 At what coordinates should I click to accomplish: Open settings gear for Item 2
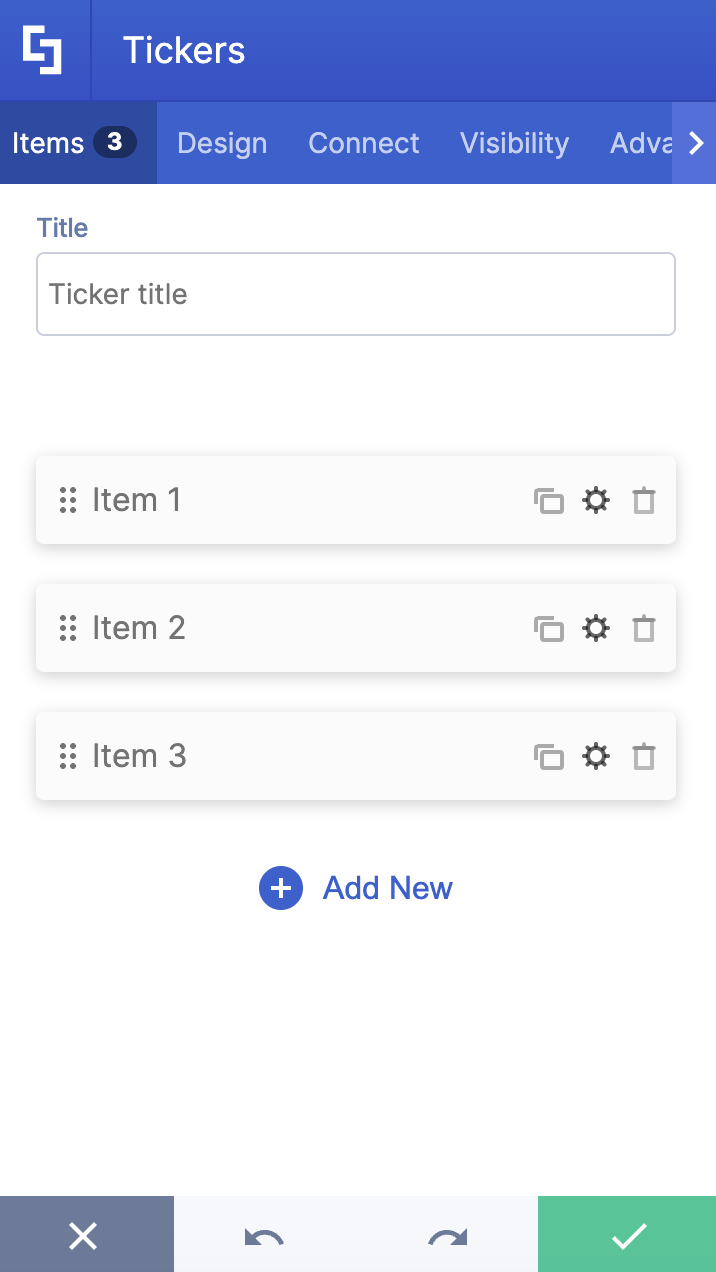596,628
